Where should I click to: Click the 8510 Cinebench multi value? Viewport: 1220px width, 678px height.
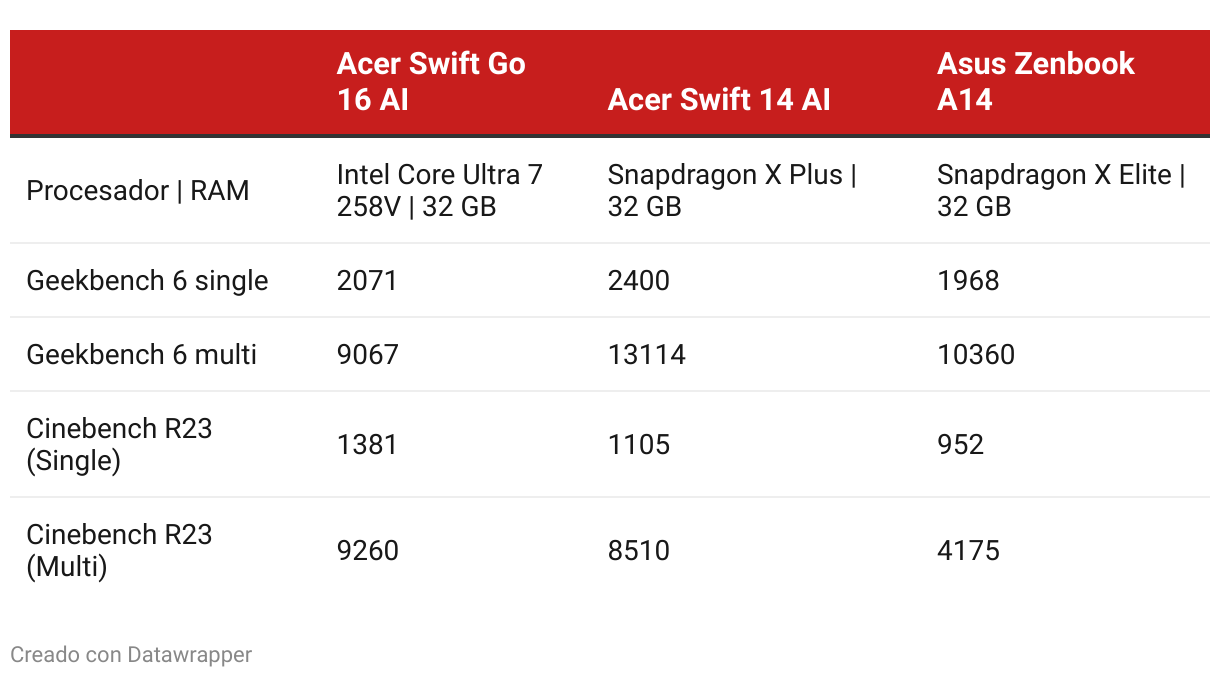coord(638,551)
